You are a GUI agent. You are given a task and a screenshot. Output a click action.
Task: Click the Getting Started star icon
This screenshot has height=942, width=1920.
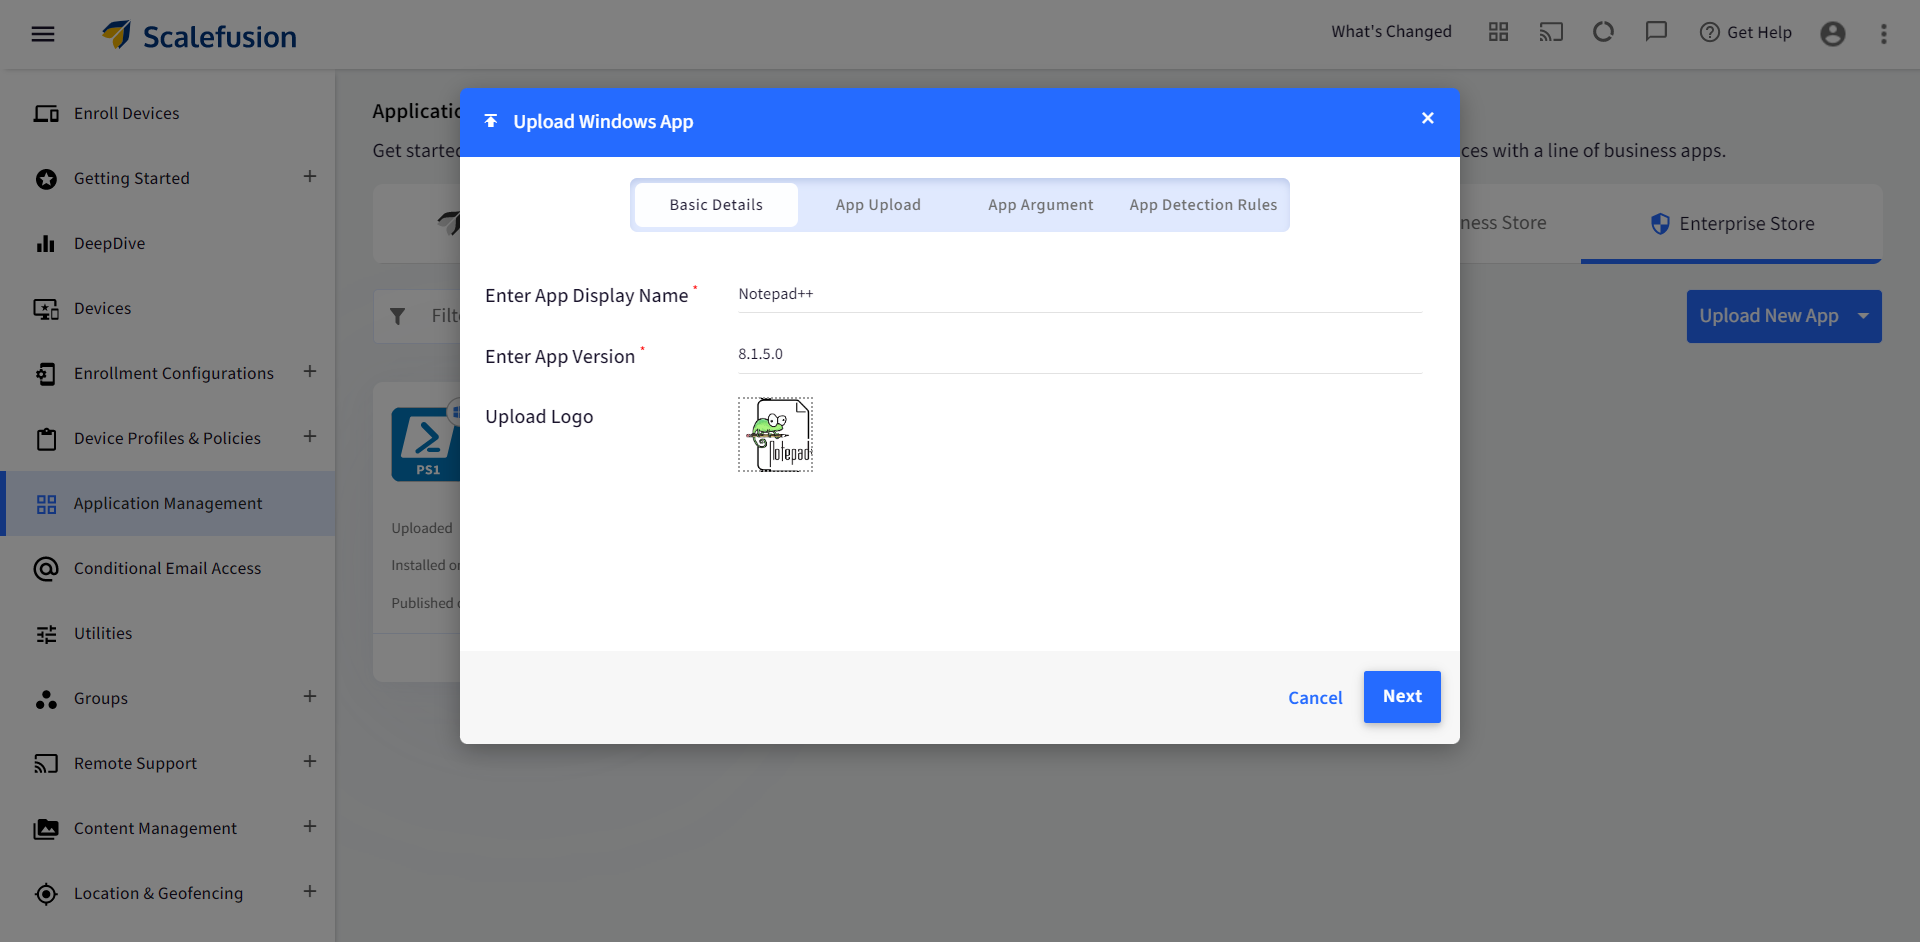pos(46,179)
